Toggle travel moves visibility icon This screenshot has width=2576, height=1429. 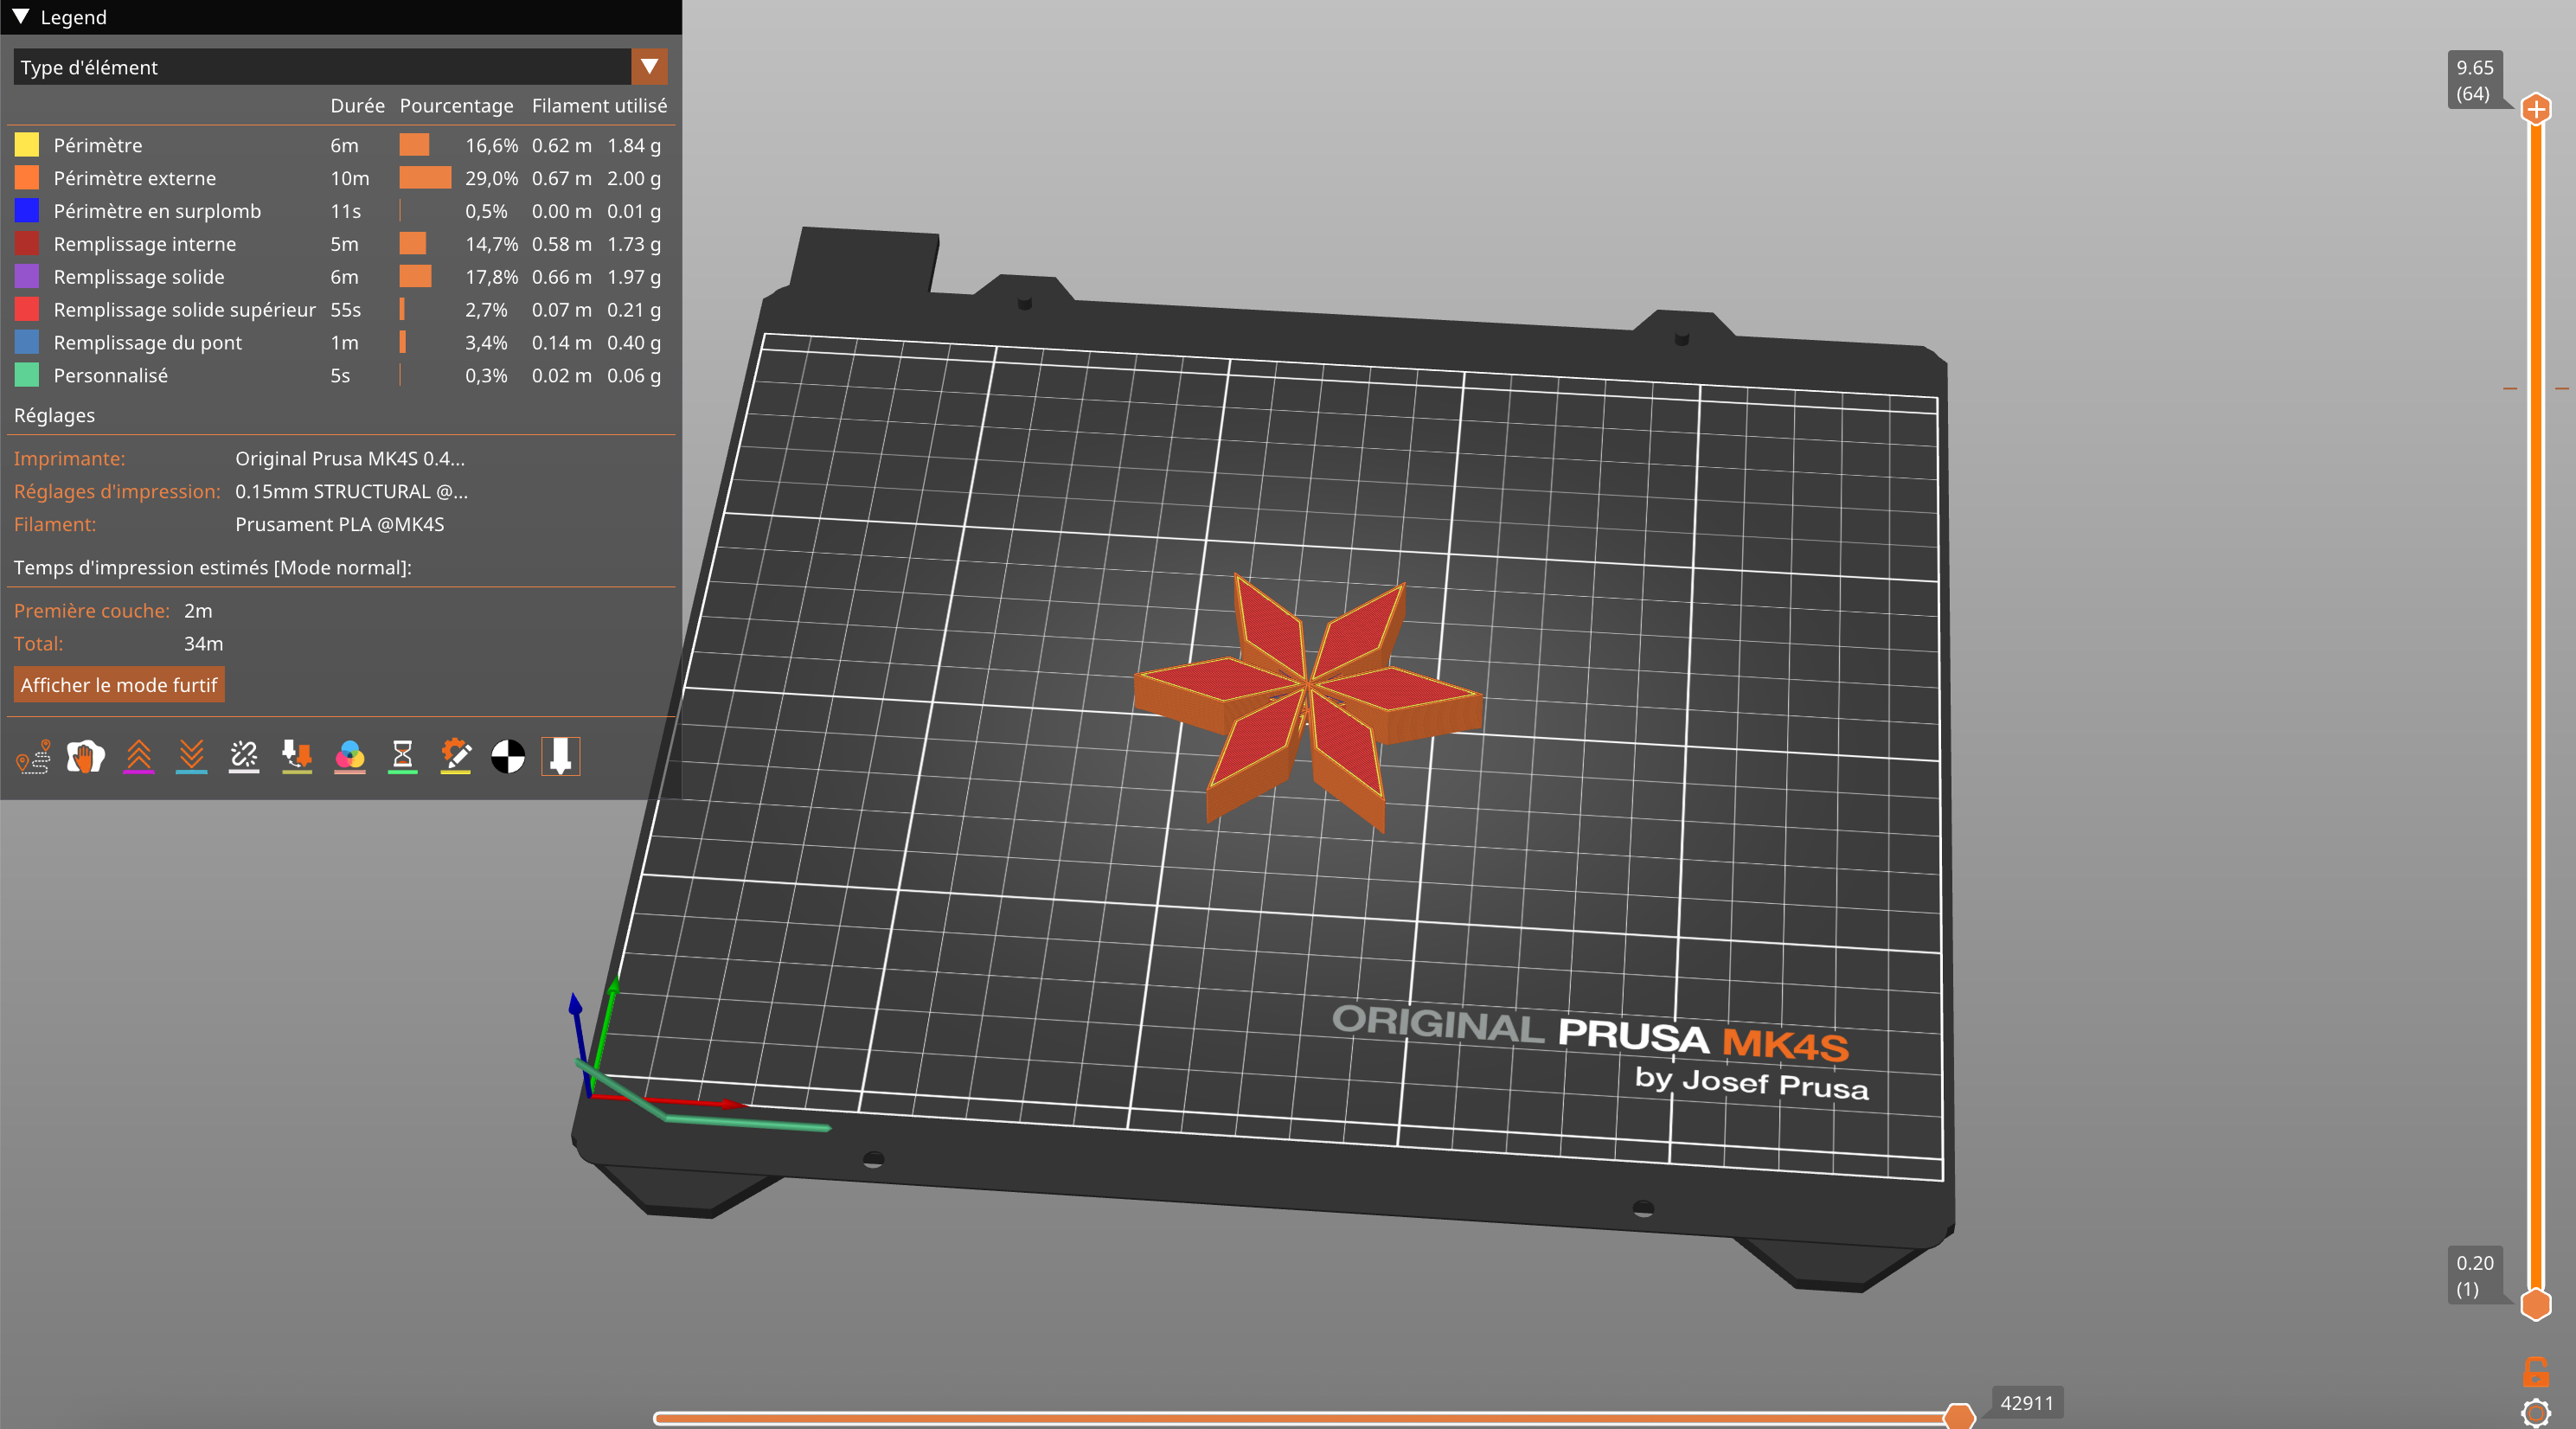point(33,757)
